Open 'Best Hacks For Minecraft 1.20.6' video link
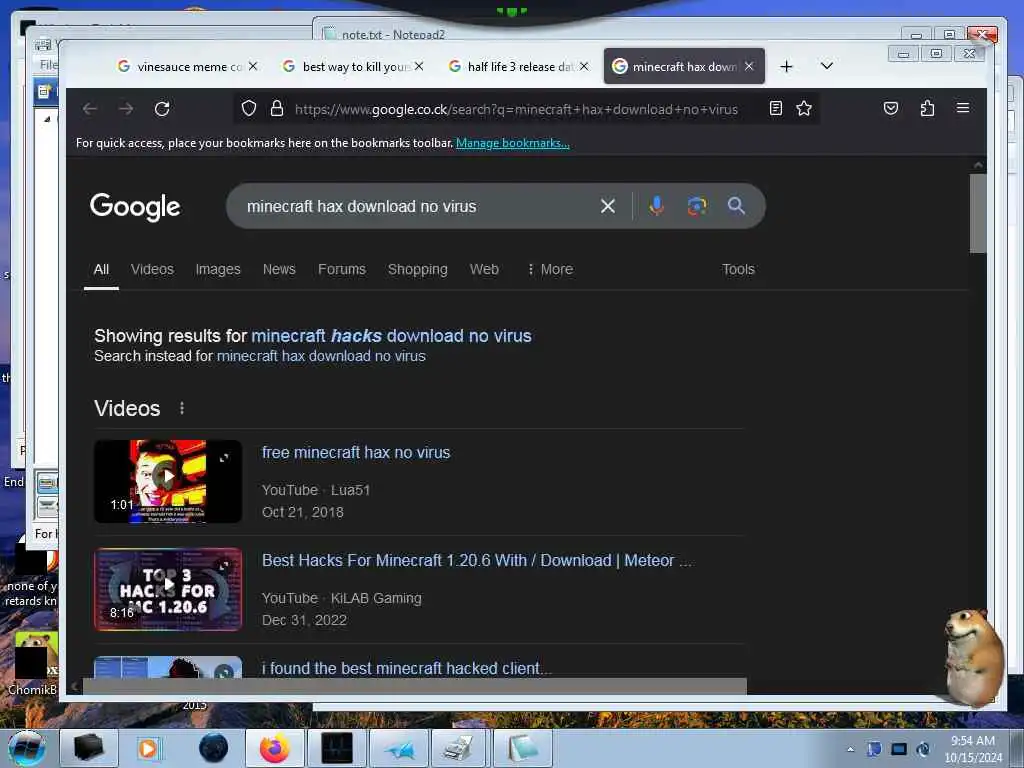Screen dimensions: 1024x768 (x=477, y=560)
